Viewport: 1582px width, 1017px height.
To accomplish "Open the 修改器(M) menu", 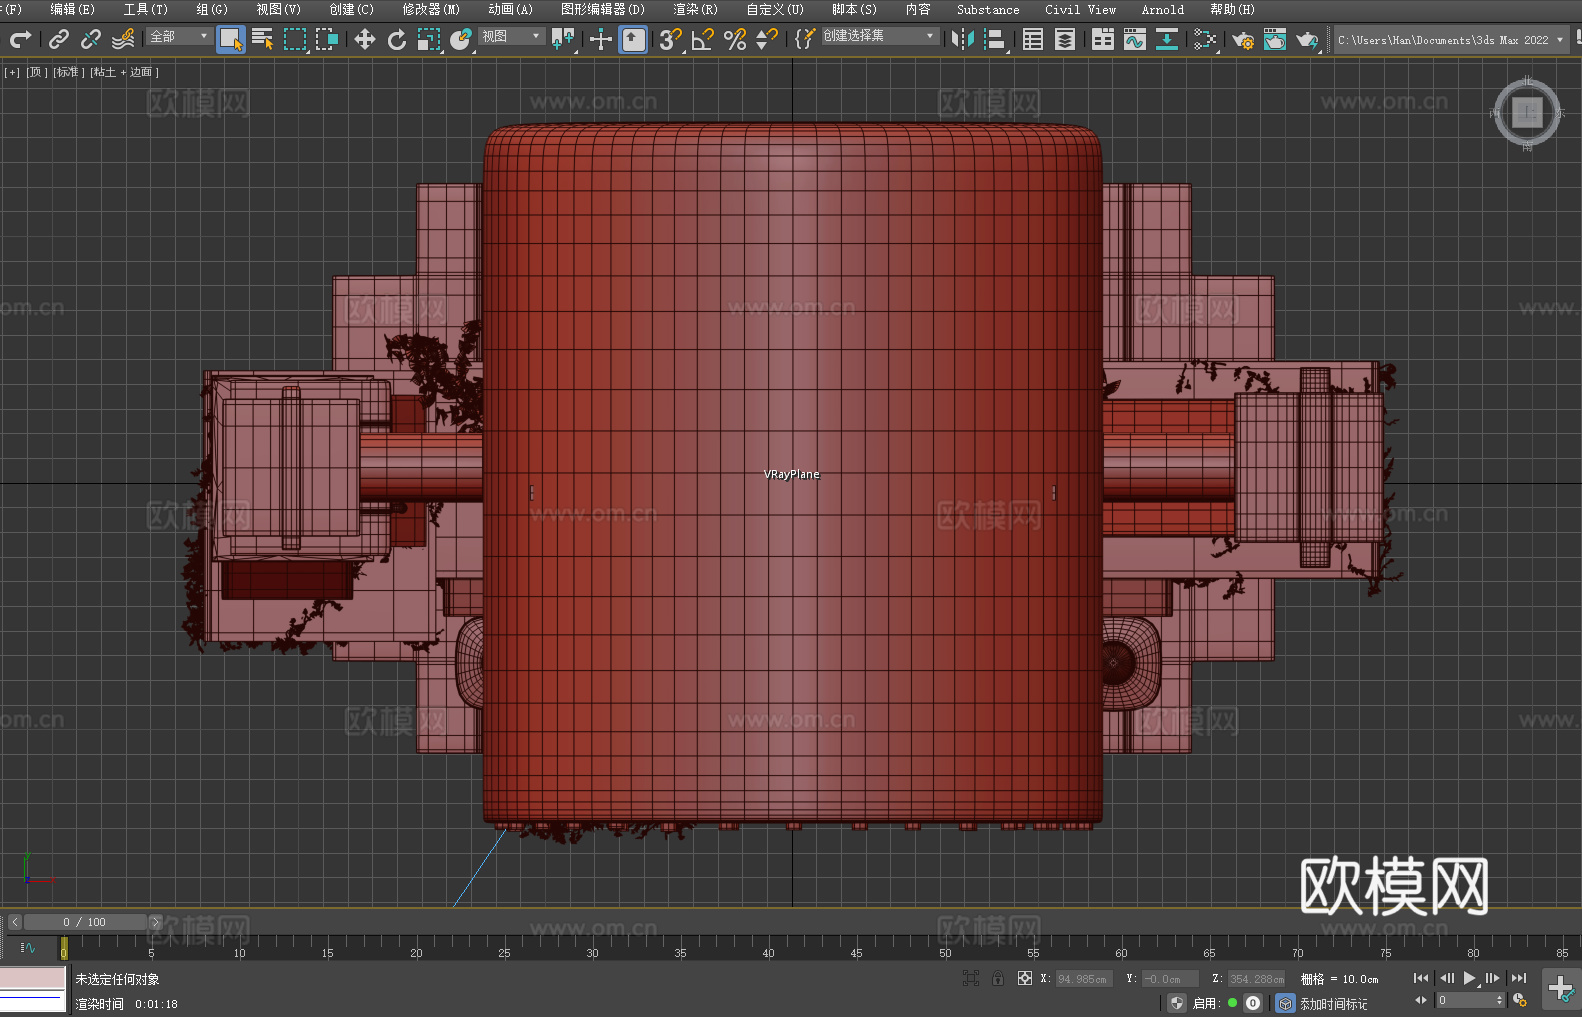I will coord(431,10).
